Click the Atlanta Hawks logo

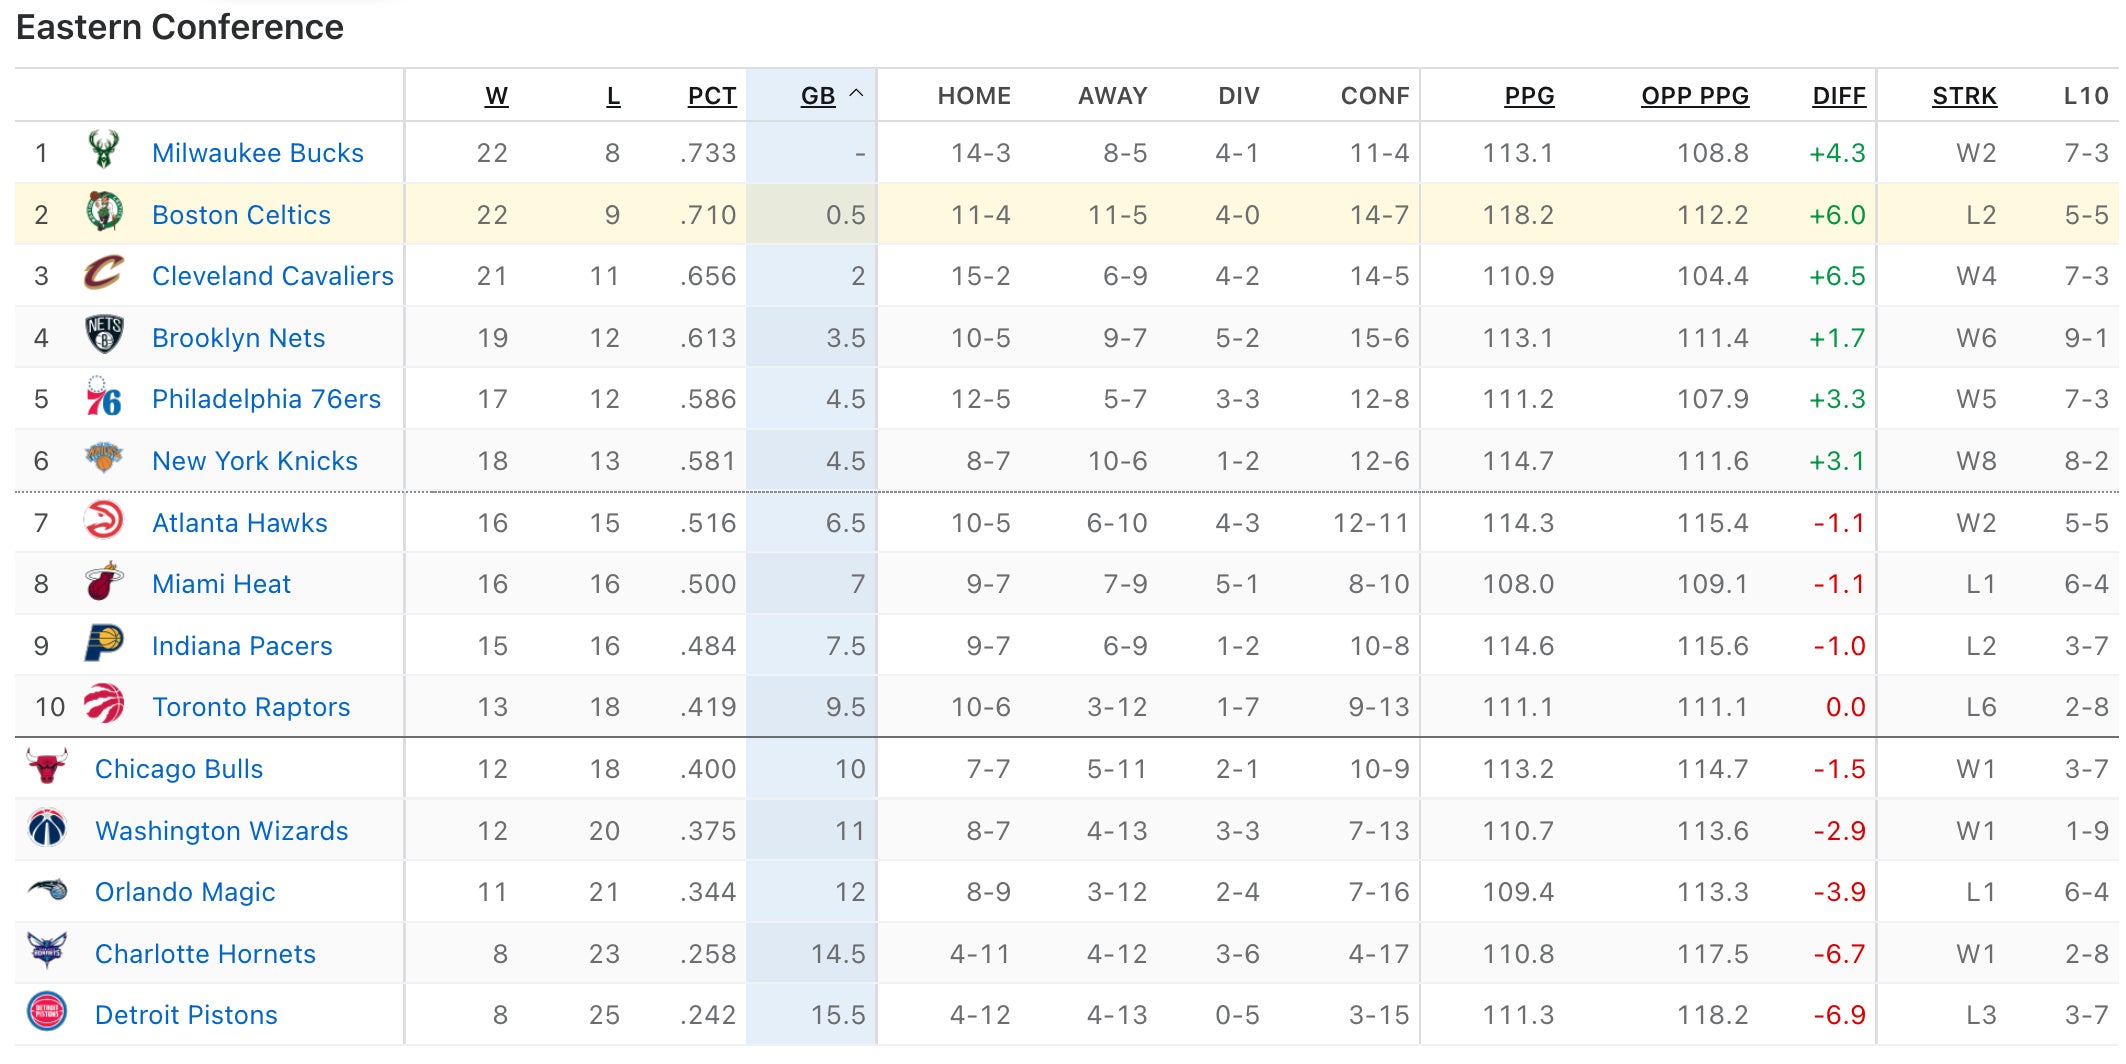(104, 521)
